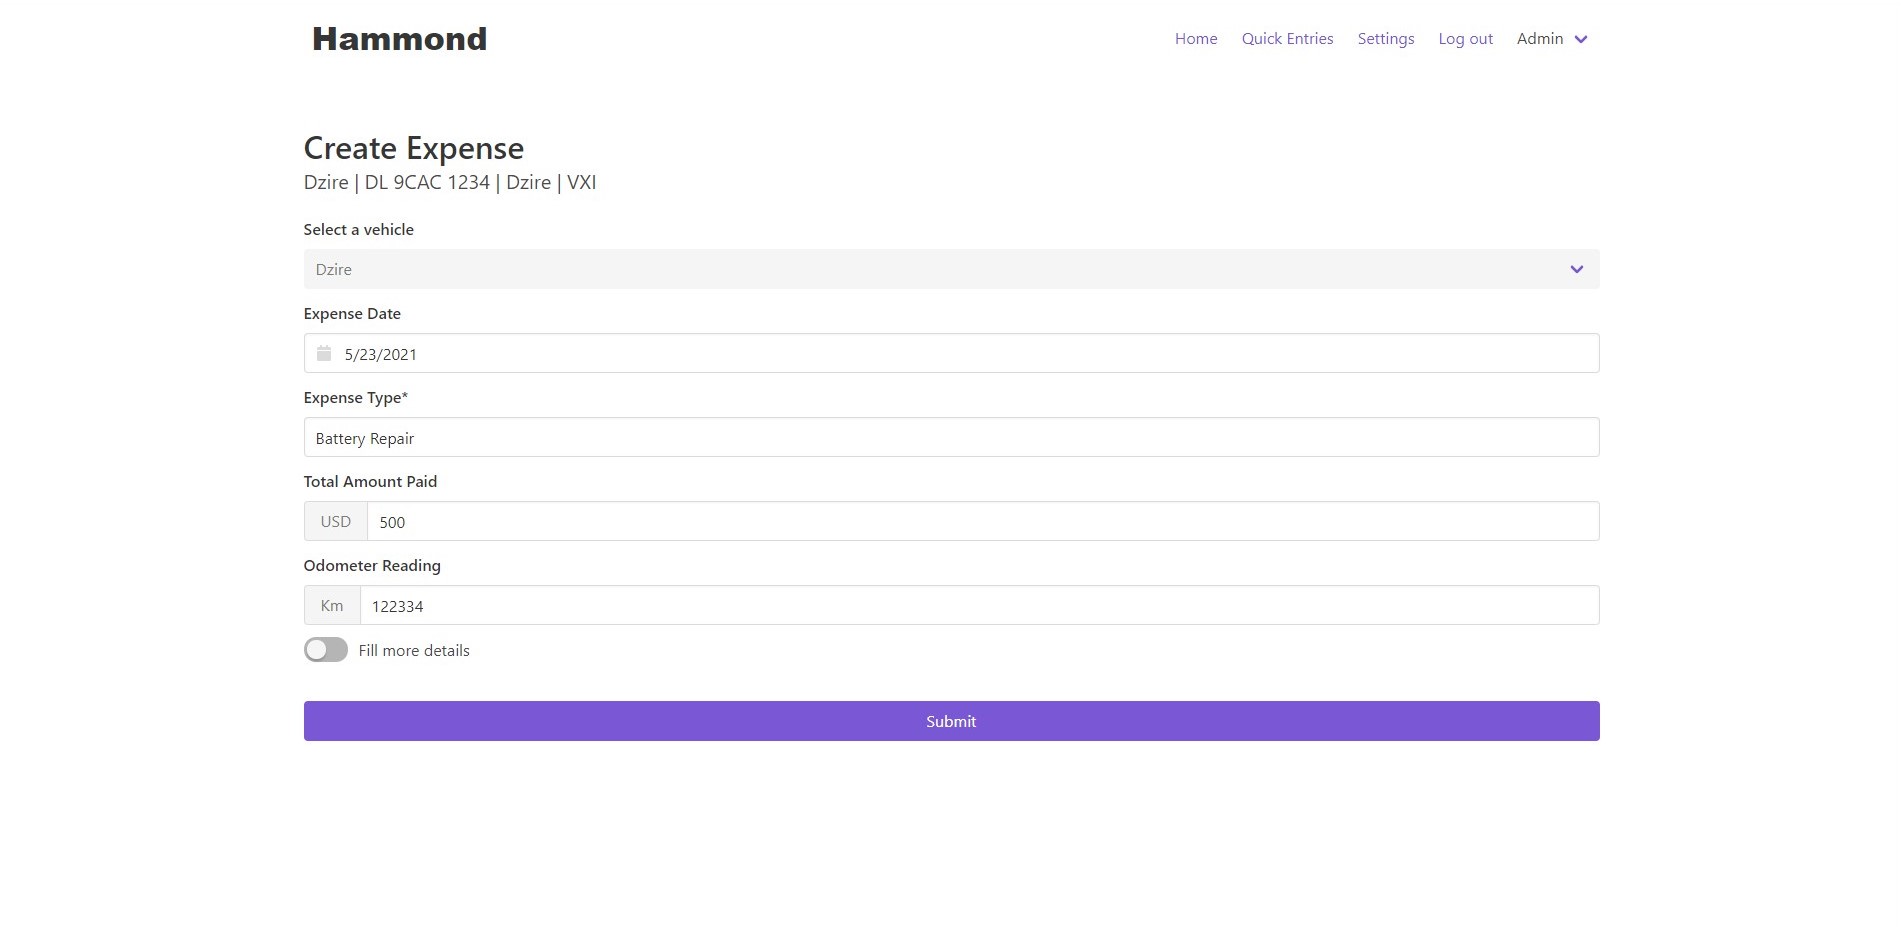Expand the Admin user menu
The image size is (1901, 927).
(x=1540, y=39)
